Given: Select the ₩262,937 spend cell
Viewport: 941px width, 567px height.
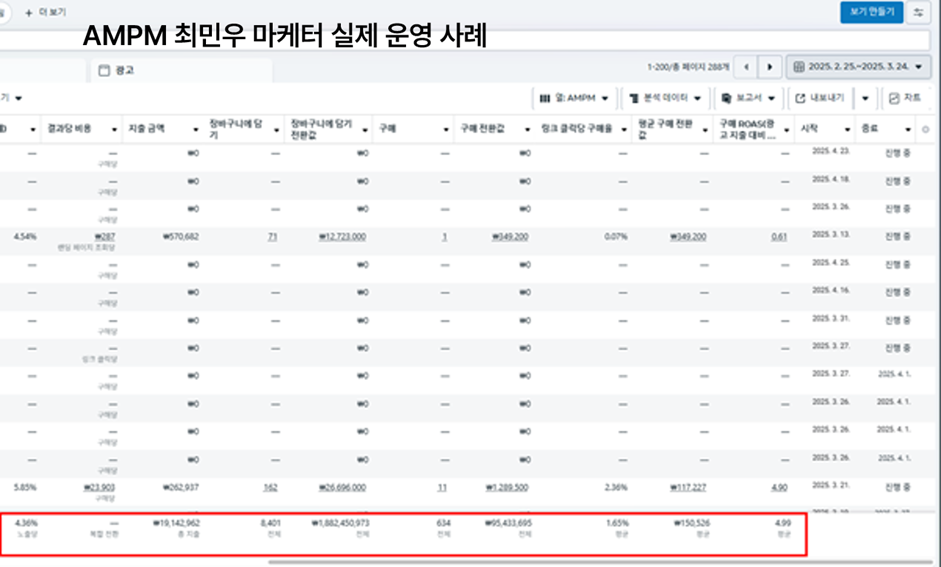Looking at the screenshot, I should coord(181,488).
